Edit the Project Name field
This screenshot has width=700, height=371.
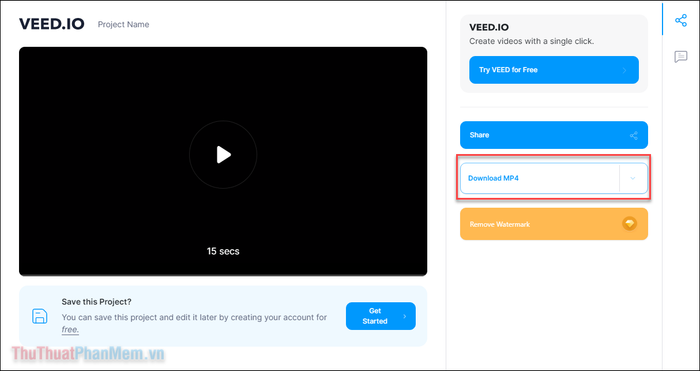click(x=124, y=25)
